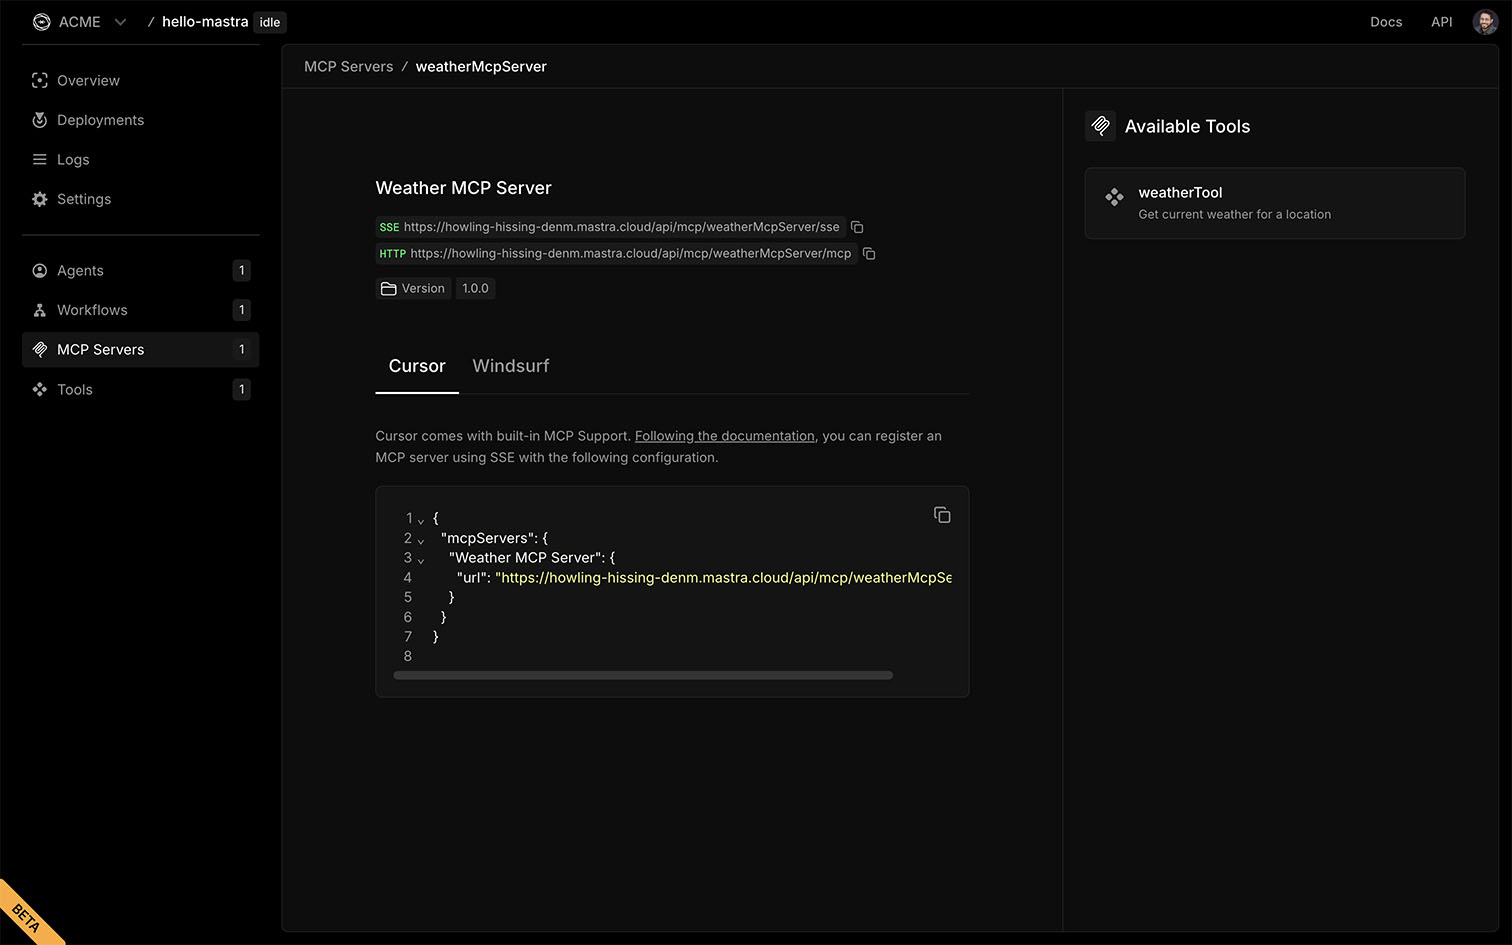The width and height of the screenshot is (1512, 945).
Task: Expand the ACME organization dropdown
Action: click(x=120, y=22)
